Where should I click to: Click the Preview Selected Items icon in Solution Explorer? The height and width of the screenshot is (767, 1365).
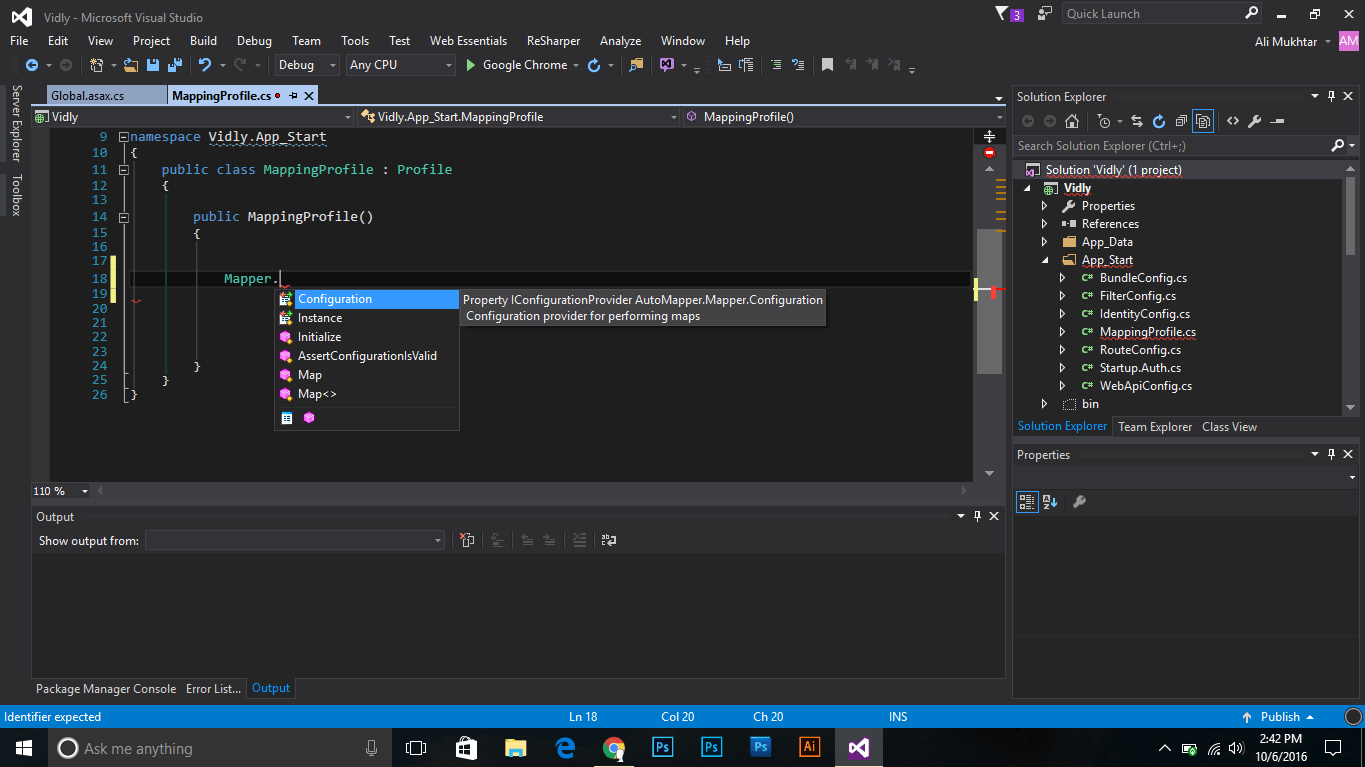click(1277, 121)
